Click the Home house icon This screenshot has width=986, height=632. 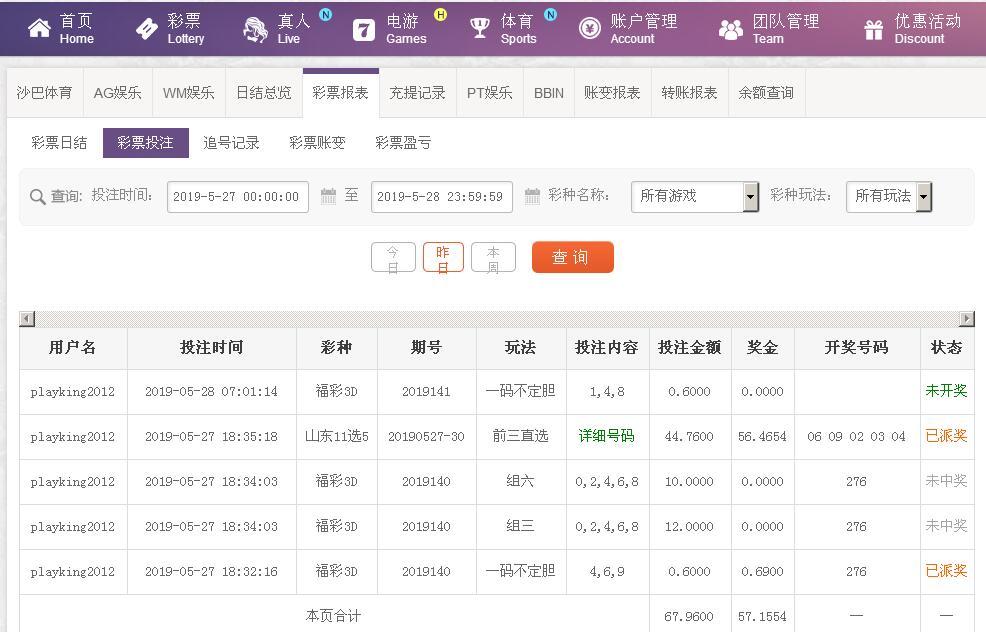(x=39, y=28)
